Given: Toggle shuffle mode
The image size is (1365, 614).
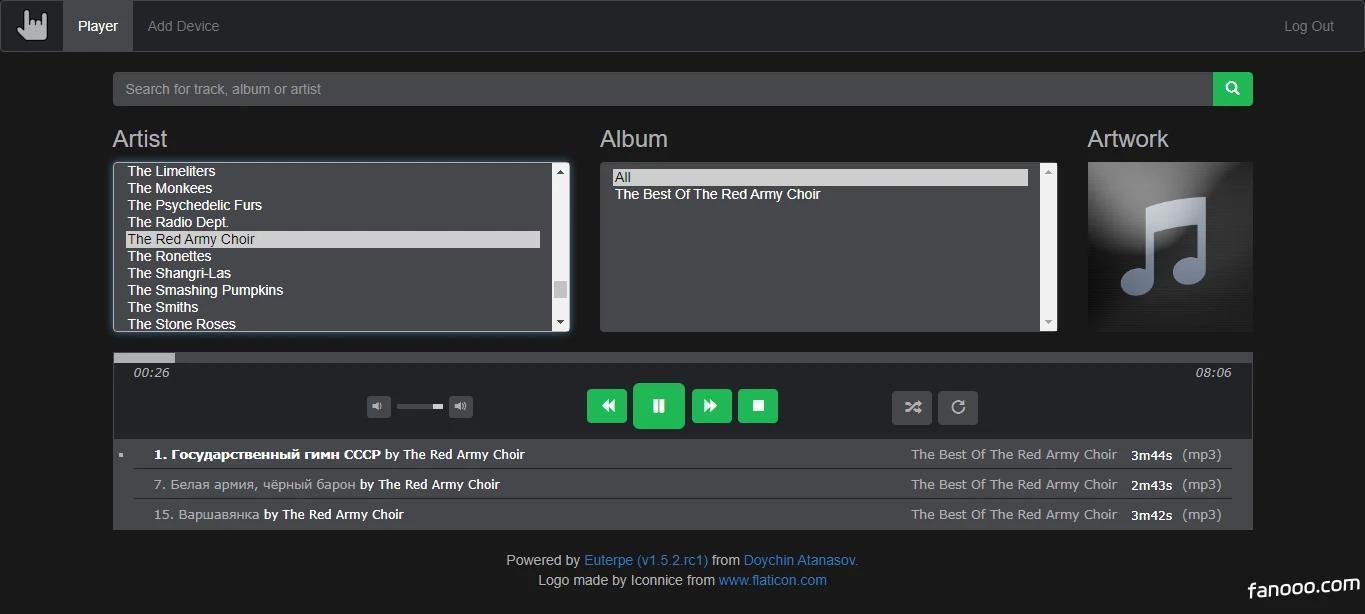Looking at the screenshot, I should pyautogui.click(x=912, y=407).
